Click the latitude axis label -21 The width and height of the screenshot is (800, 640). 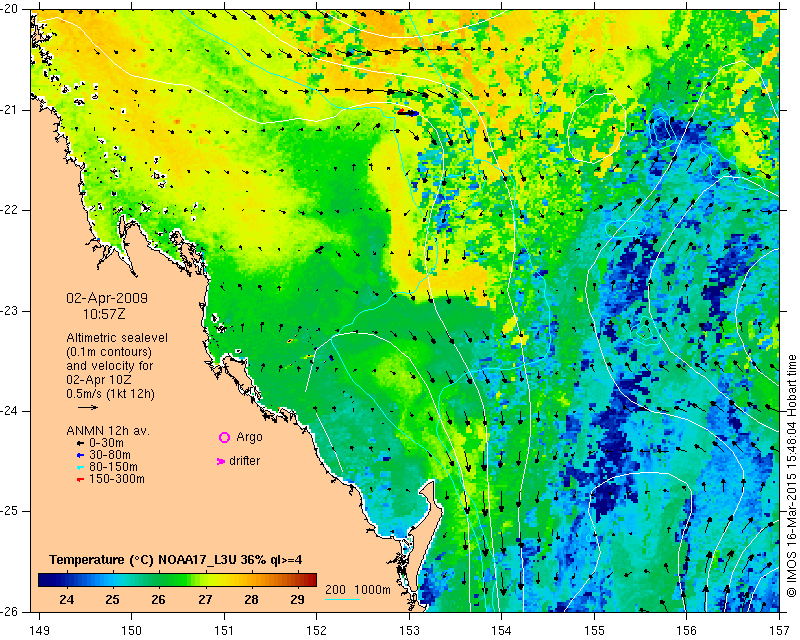(x=9, y=110)
